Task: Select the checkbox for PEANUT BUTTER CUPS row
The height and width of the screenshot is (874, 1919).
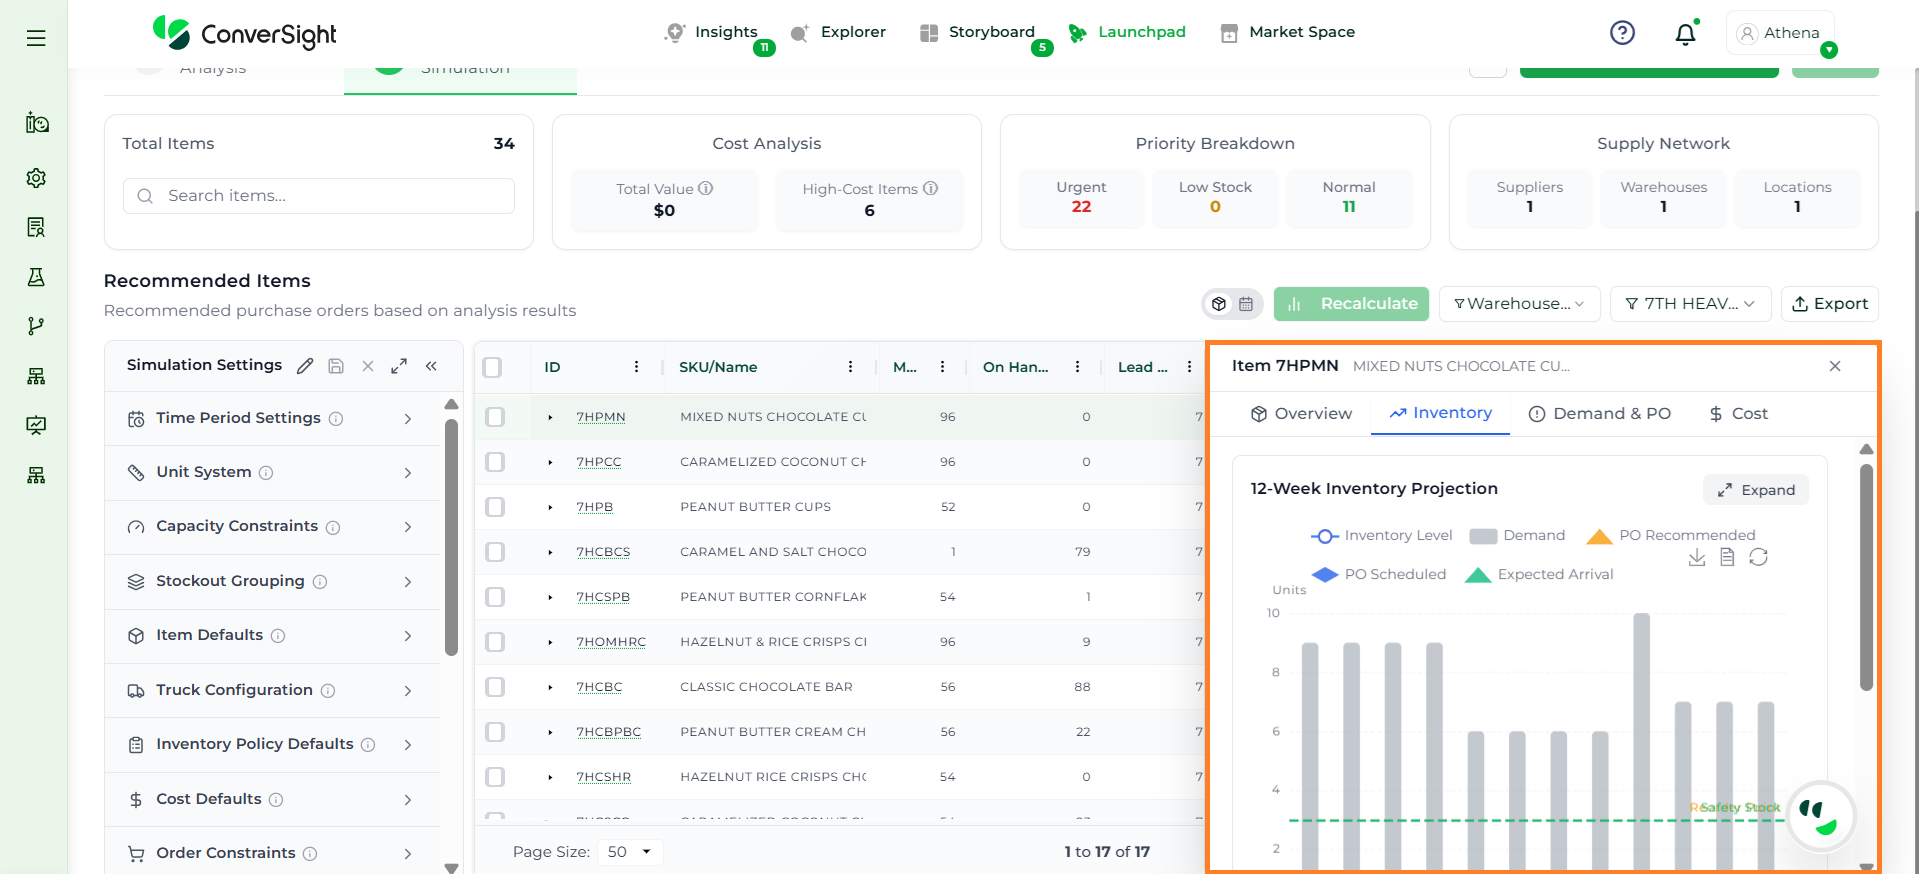Action: 495,507
